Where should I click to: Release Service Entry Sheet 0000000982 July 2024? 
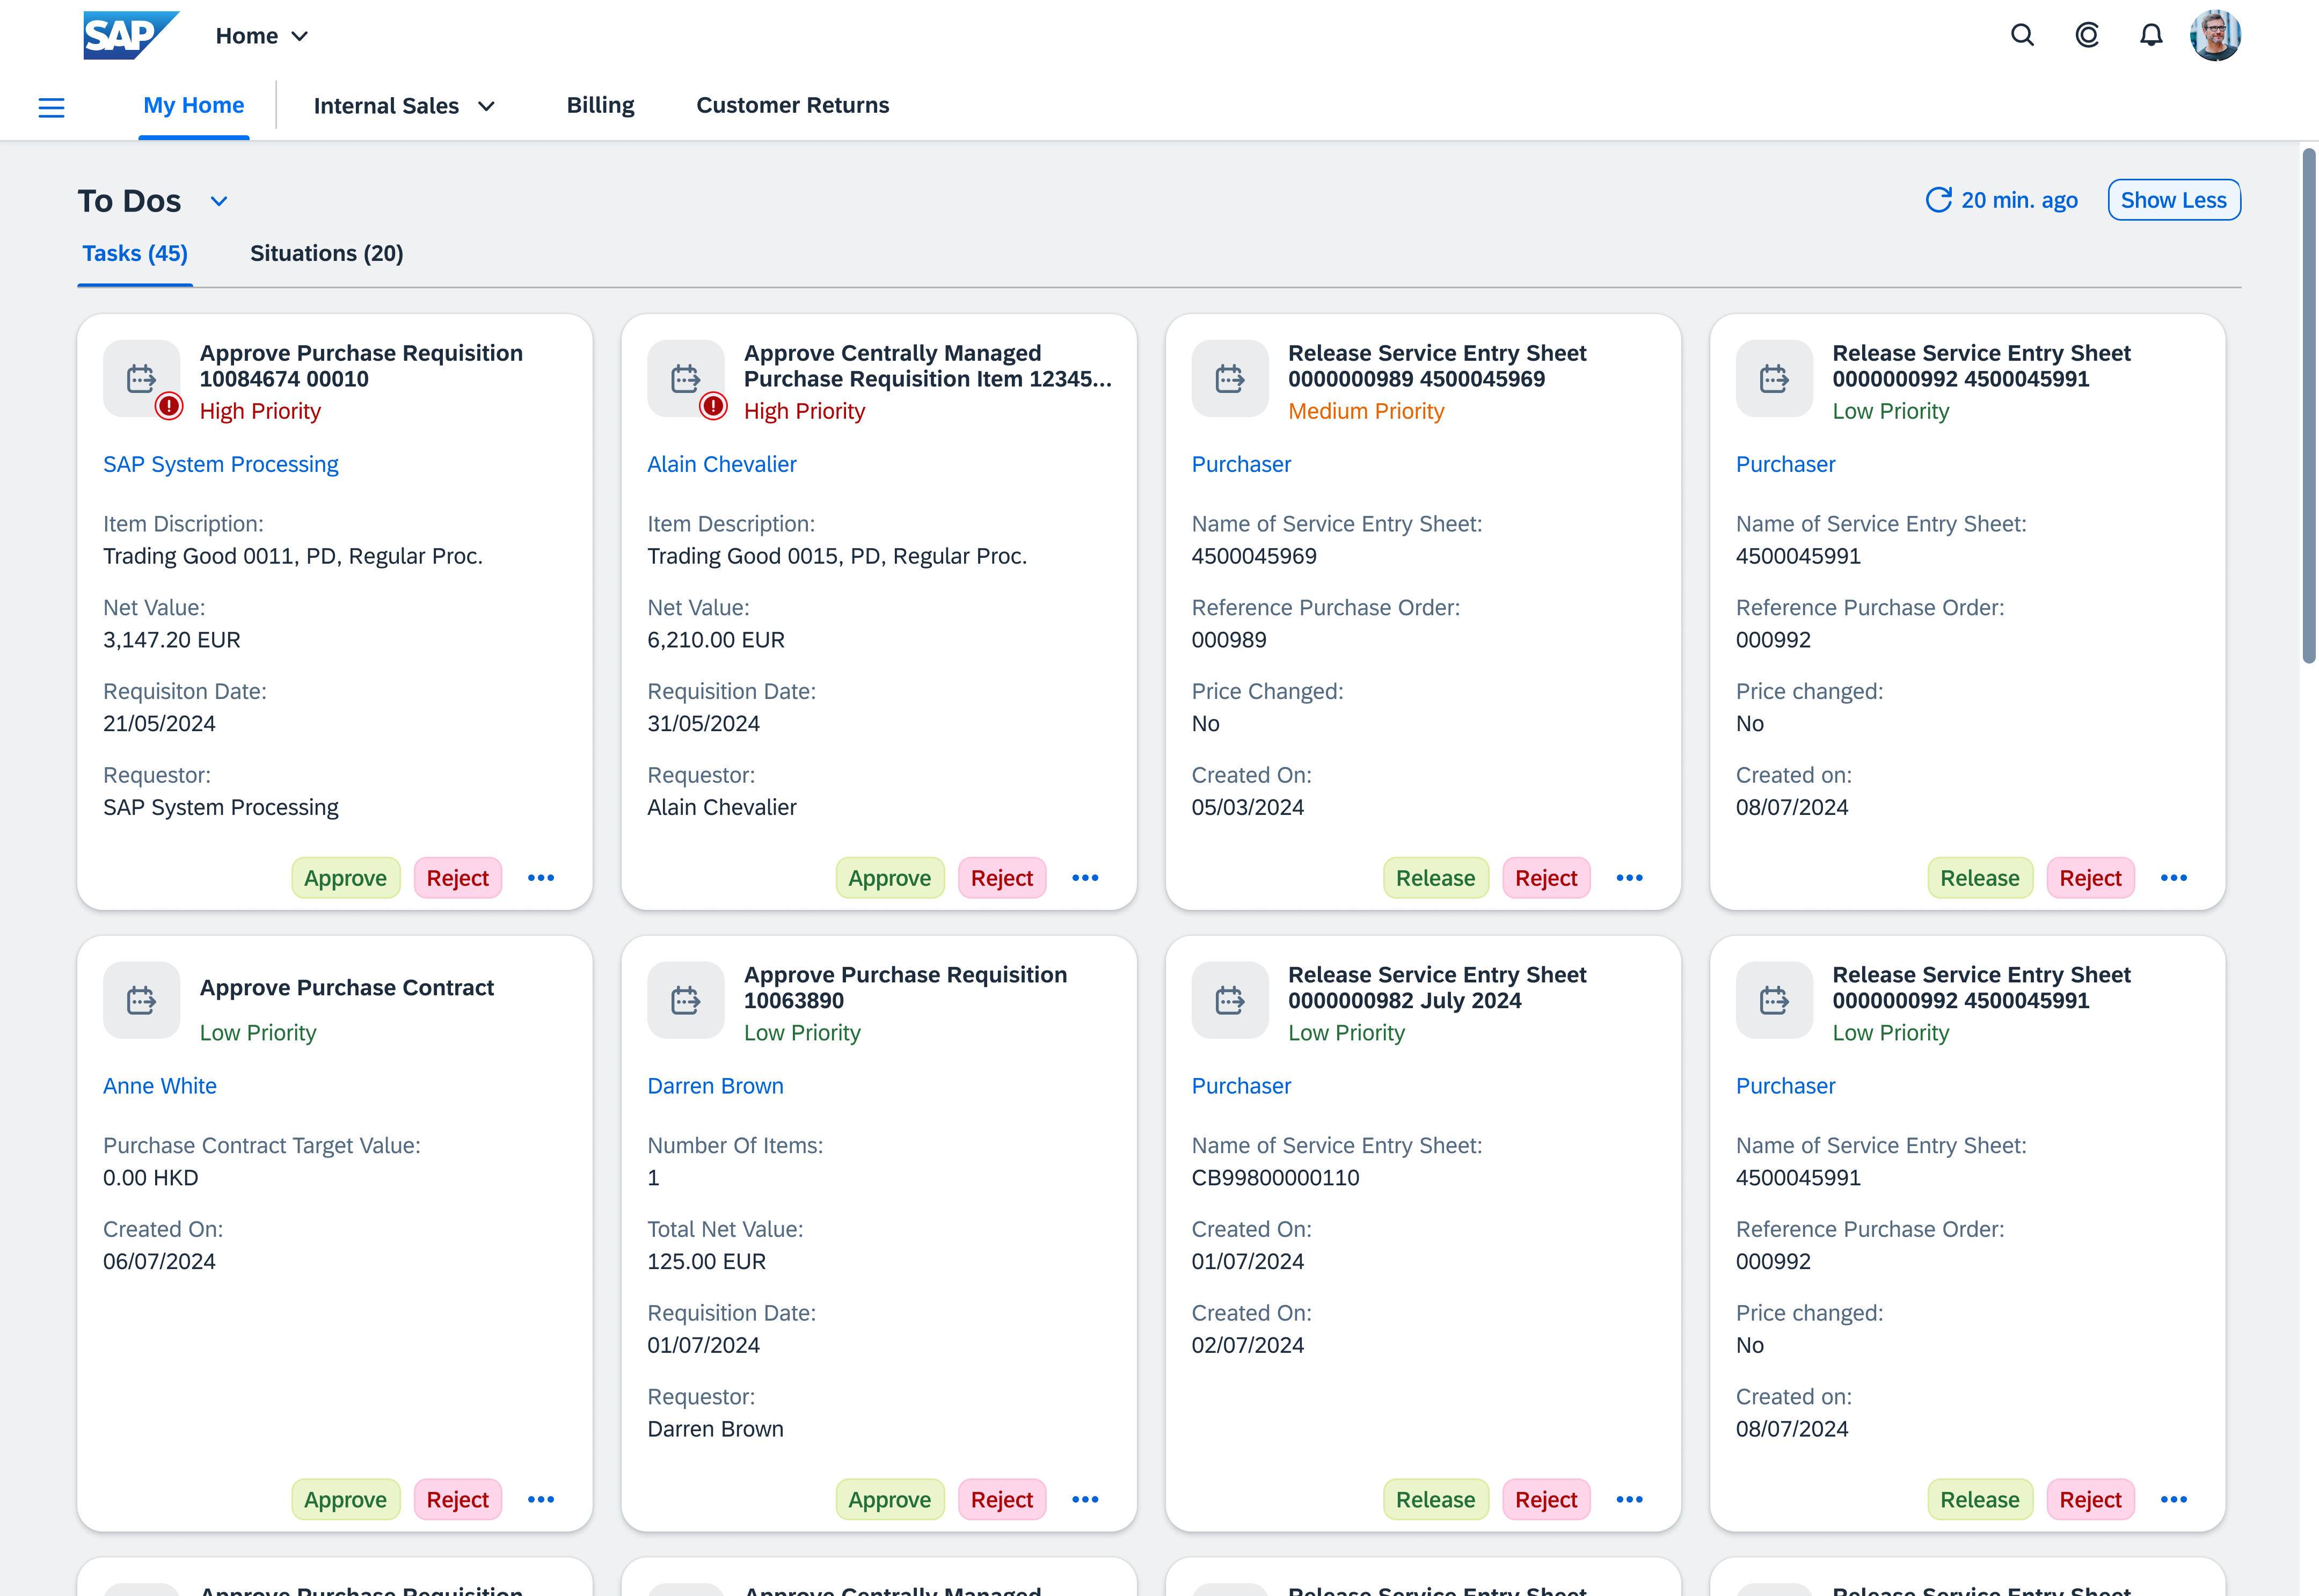click(1435, 1500)
